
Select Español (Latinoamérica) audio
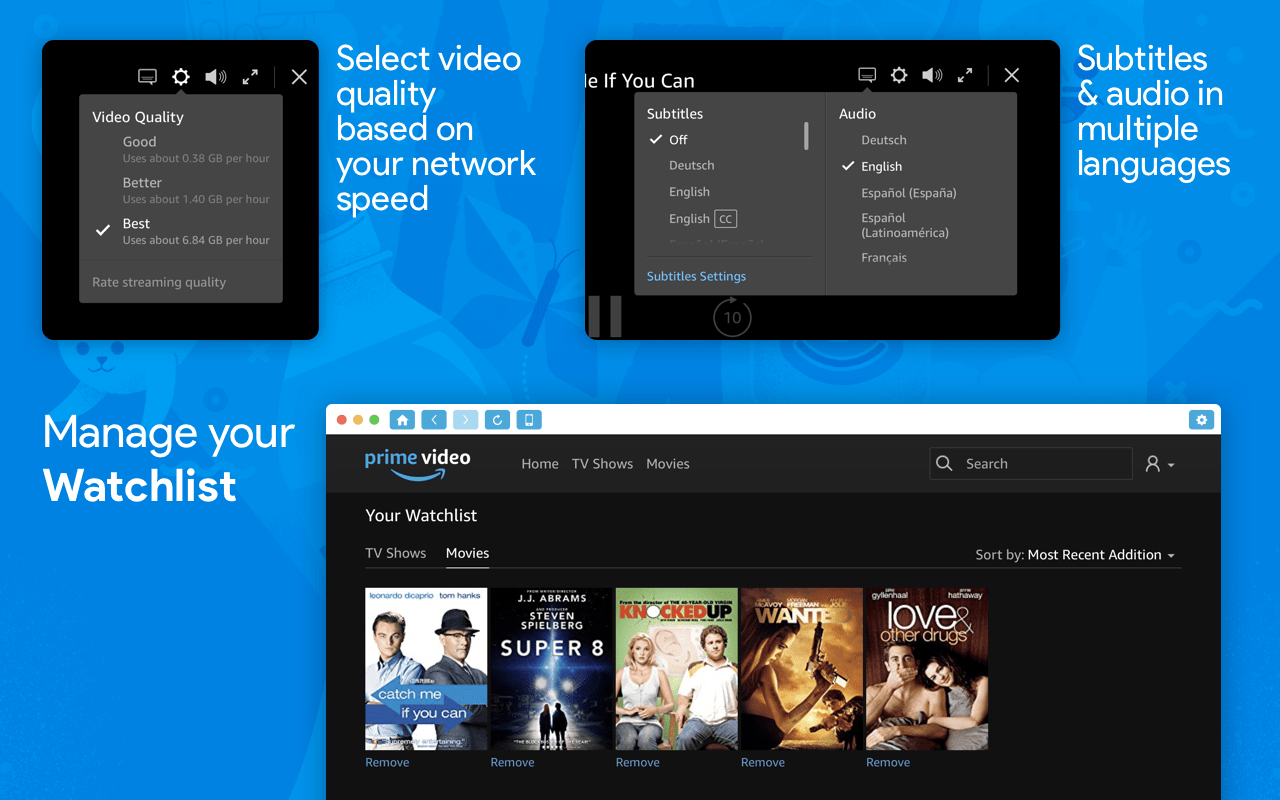coord(905,225)
